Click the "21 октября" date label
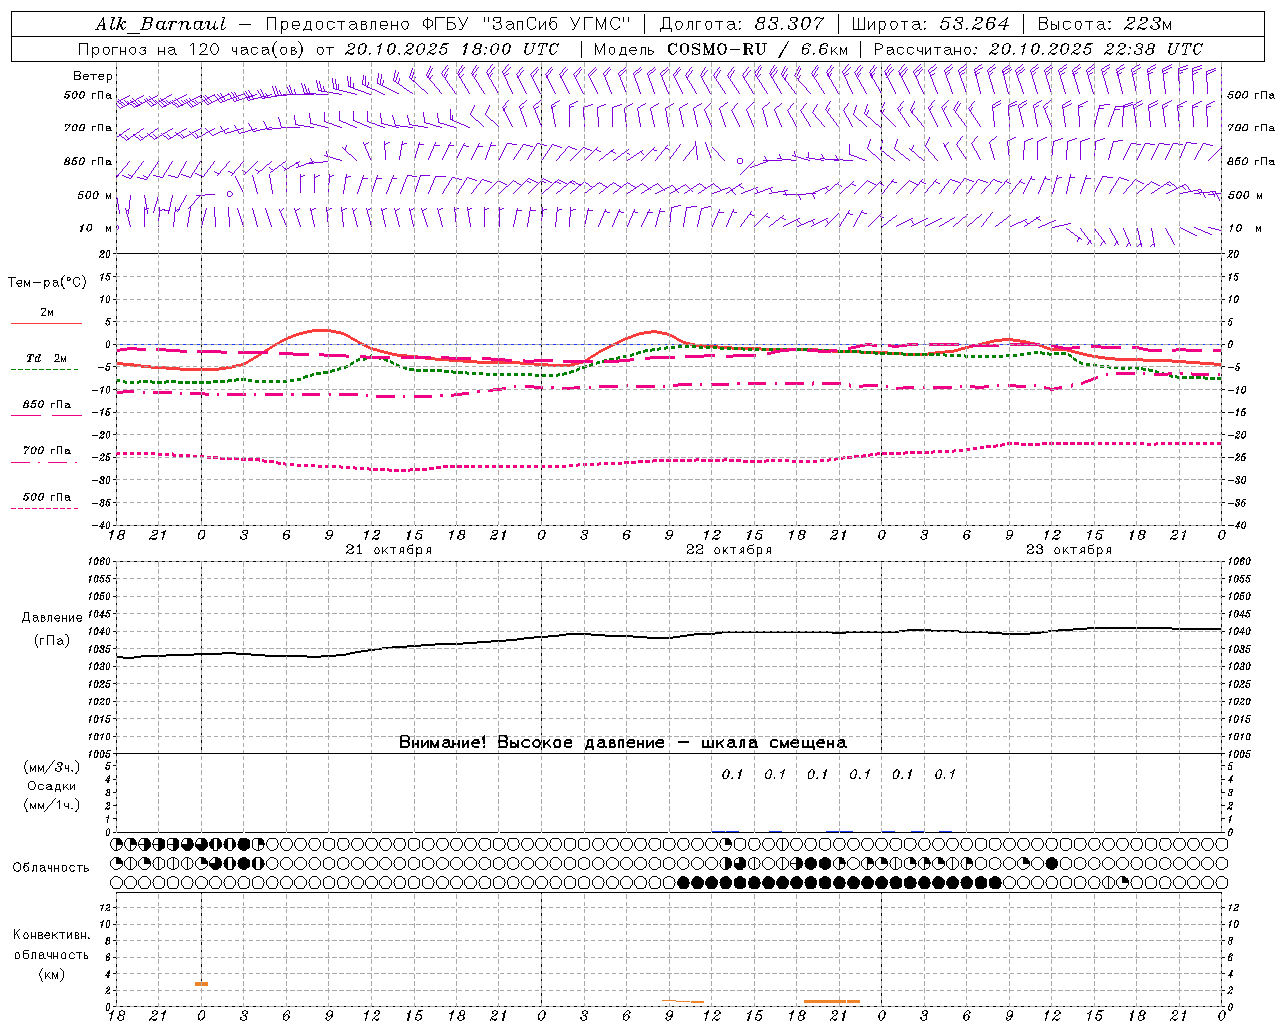The image size is (1280, 1024). (x=389, y=550)
